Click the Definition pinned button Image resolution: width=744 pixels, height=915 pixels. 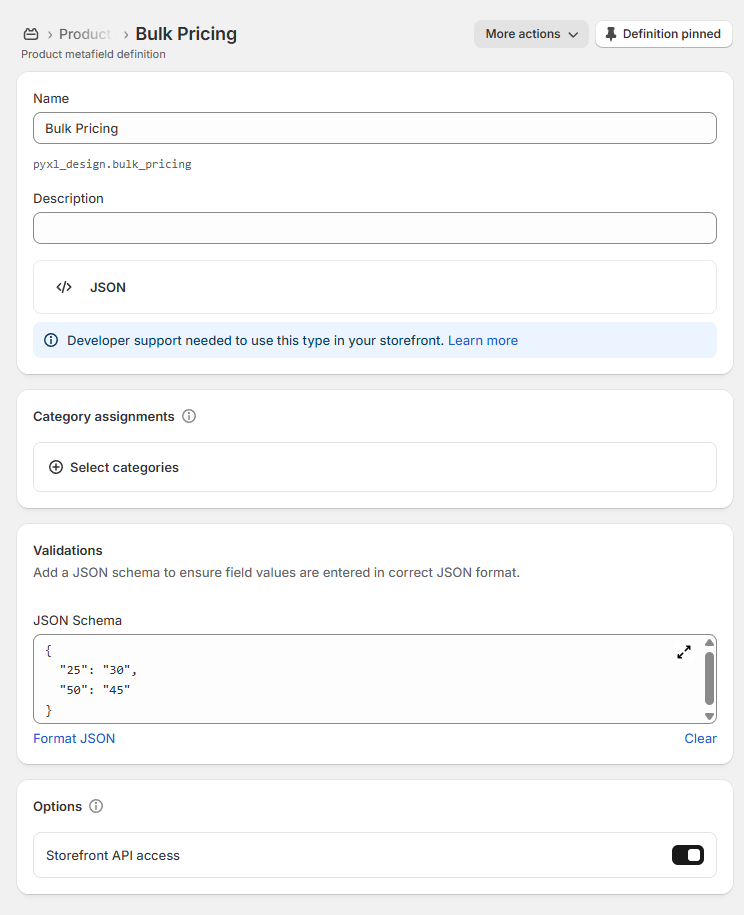coord(663,33)
